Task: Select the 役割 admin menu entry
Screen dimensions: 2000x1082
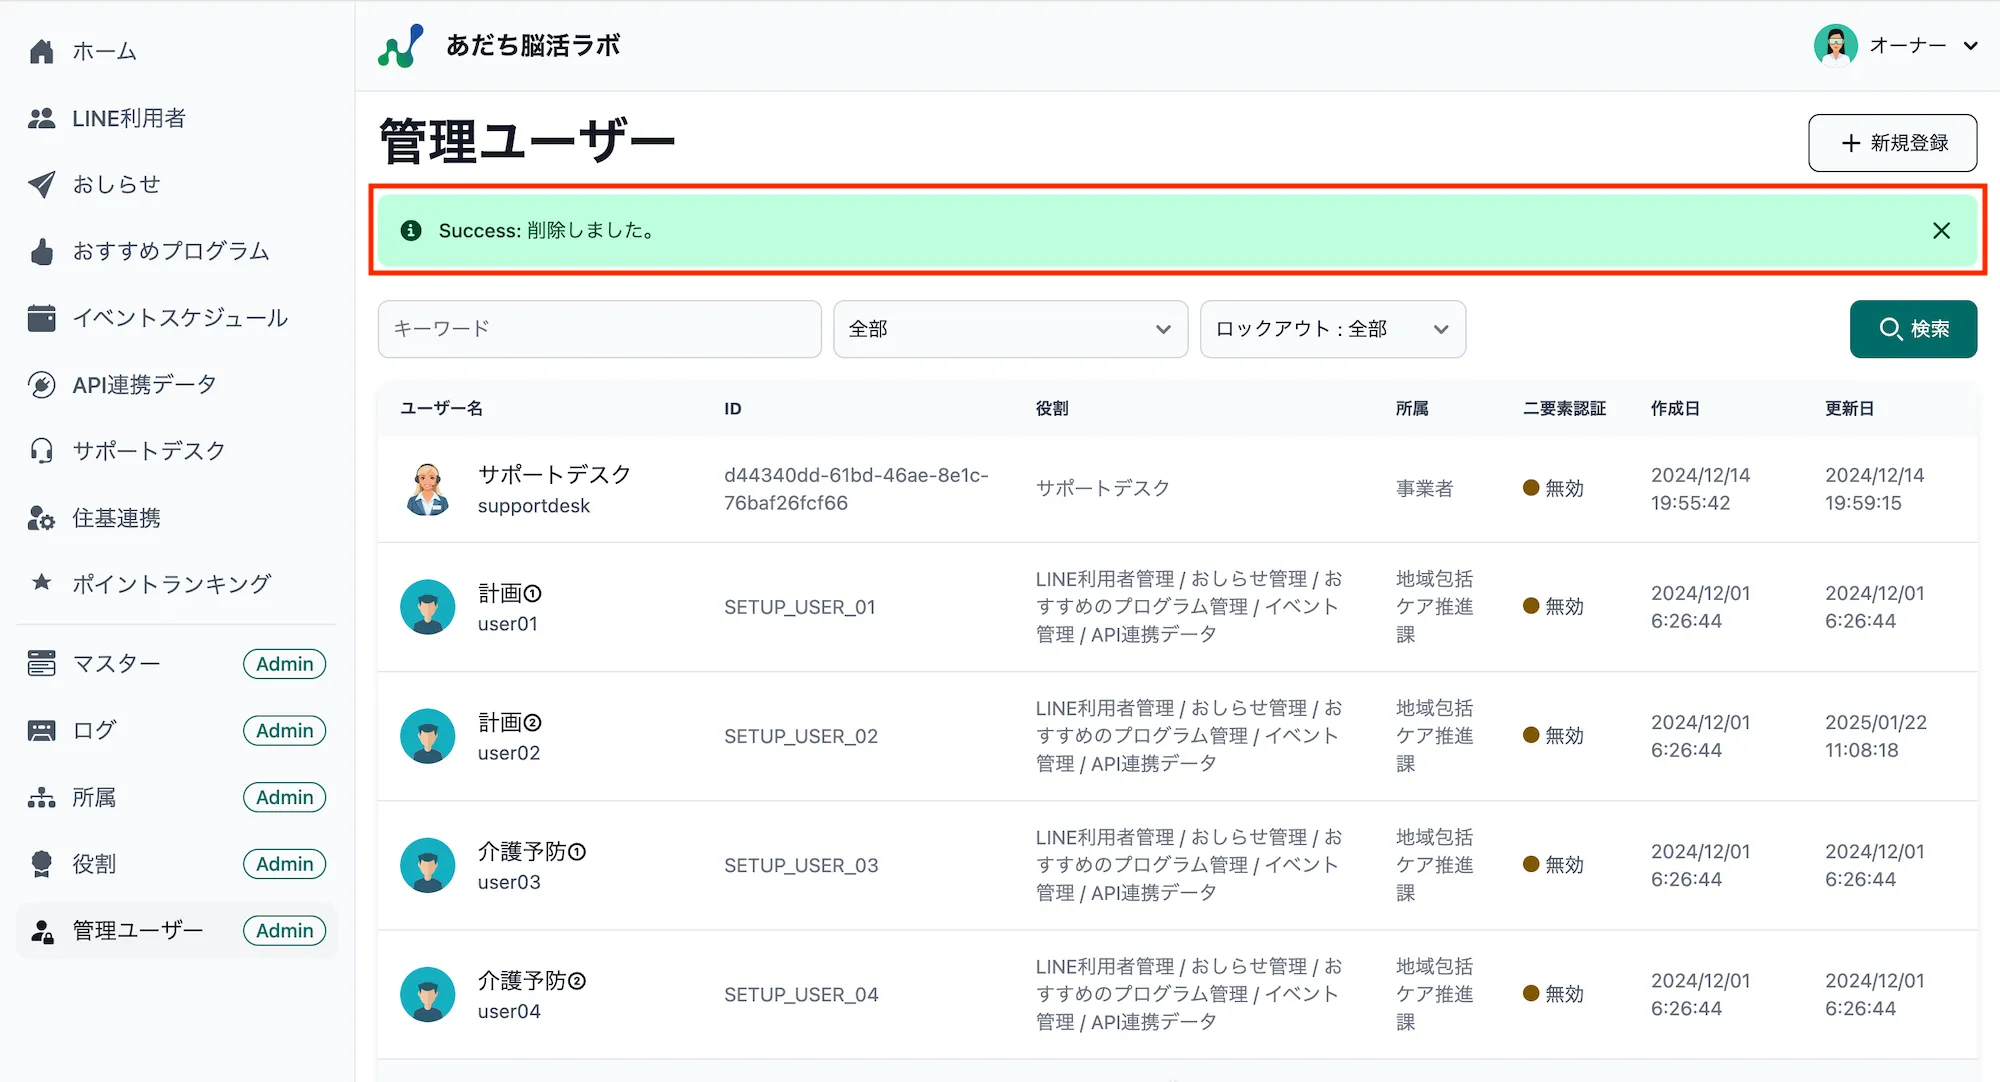Action: point(93,863)
